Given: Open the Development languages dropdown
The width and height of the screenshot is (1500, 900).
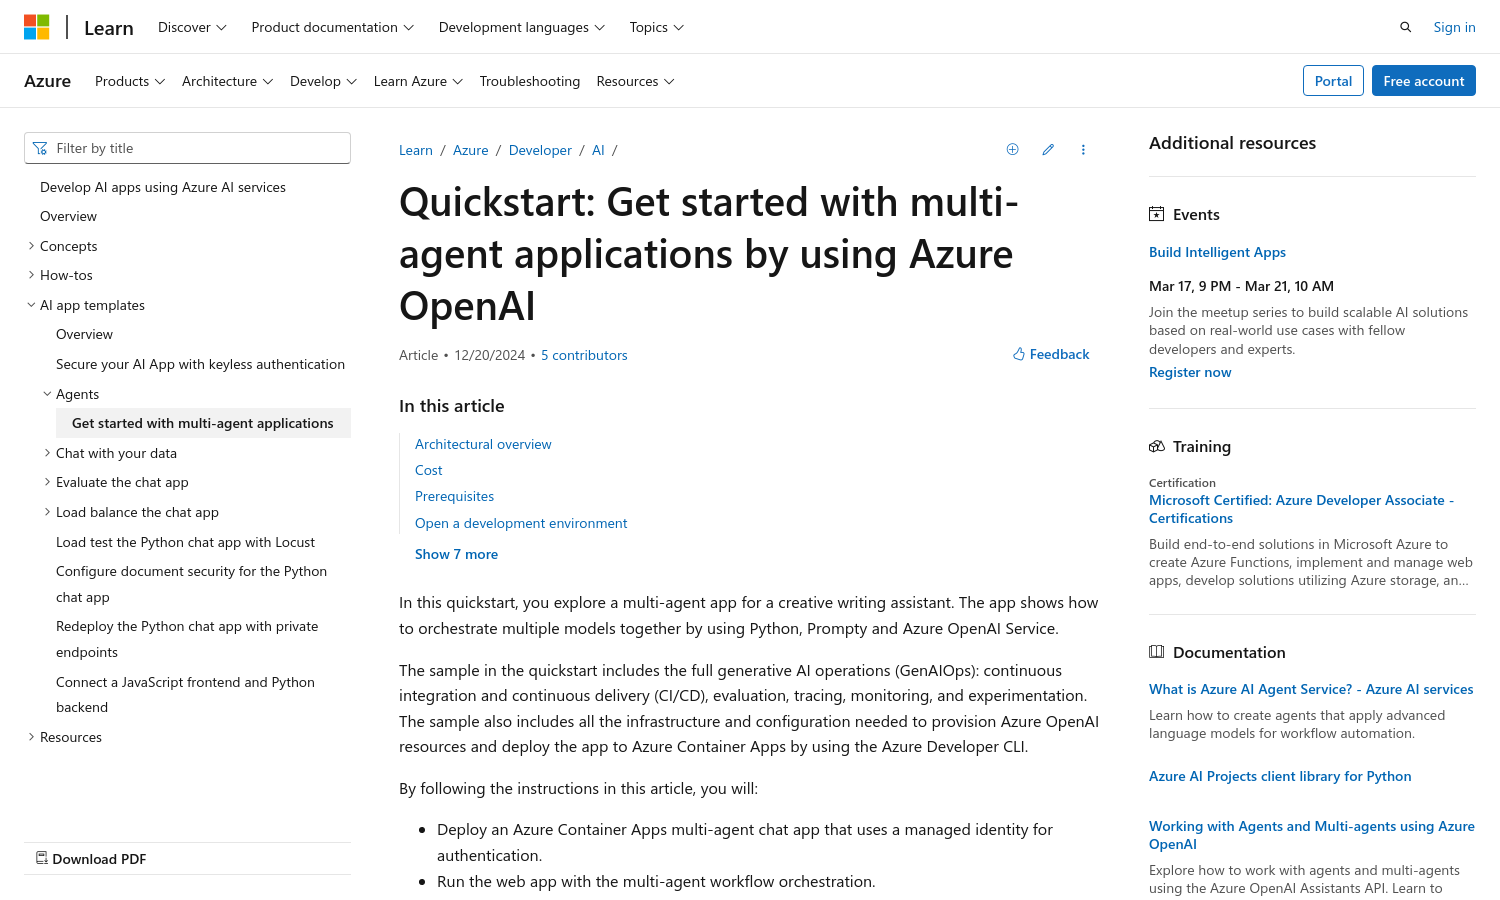Looking at the screenshot, I should [521, 27].
